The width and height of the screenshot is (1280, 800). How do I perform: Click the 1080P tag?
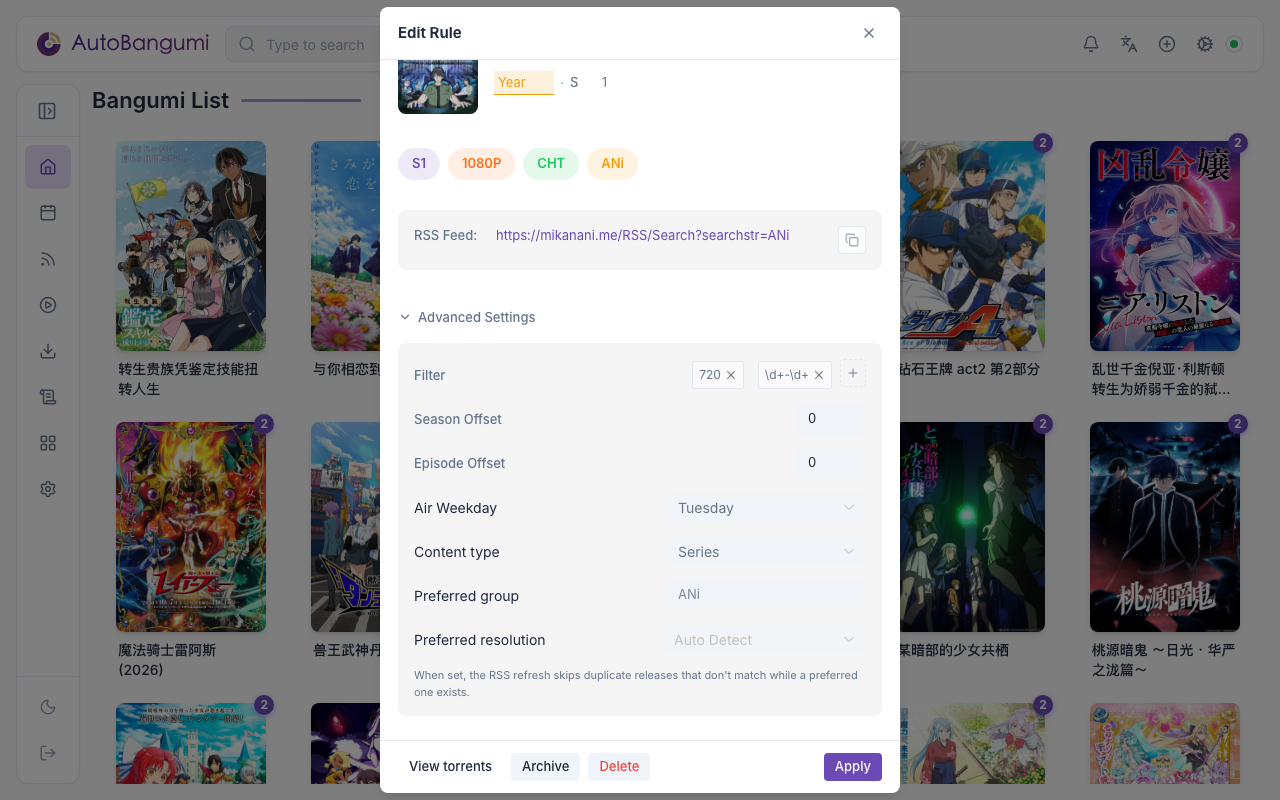pyautogui.click(x=481, y=163)
